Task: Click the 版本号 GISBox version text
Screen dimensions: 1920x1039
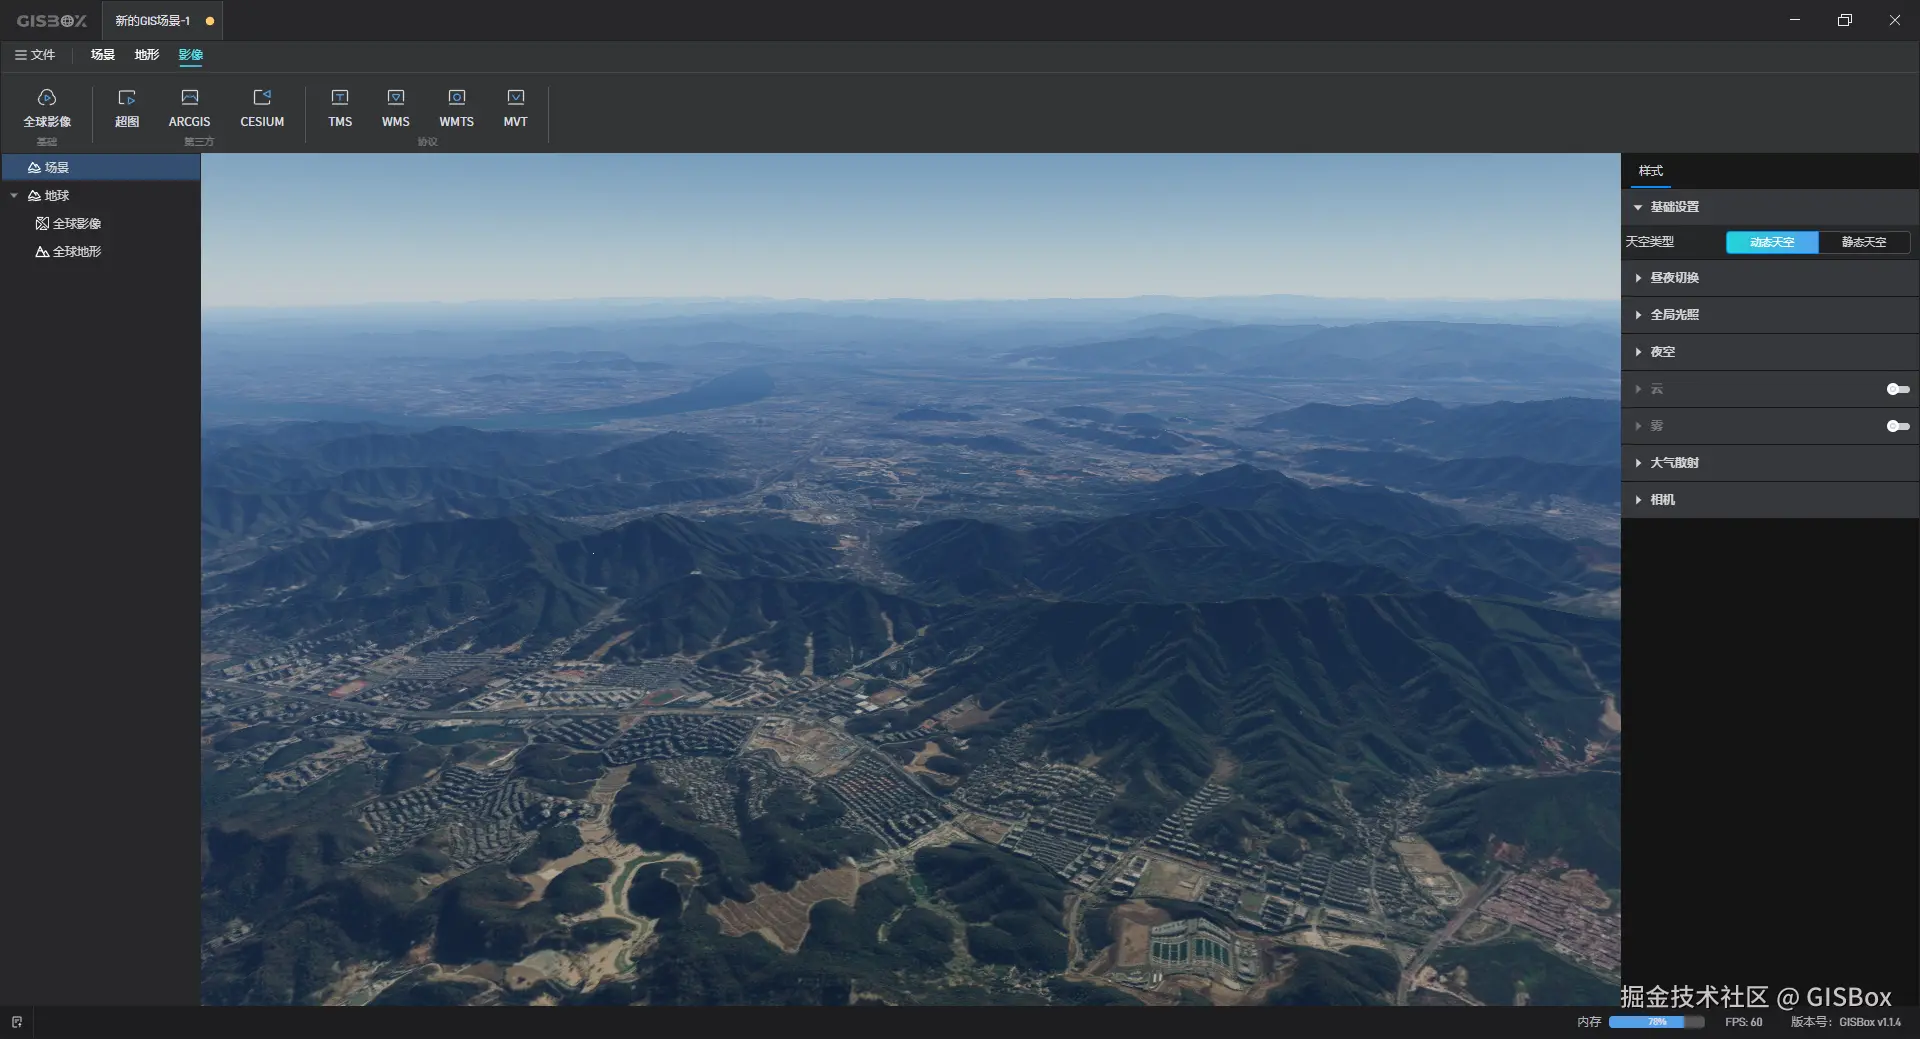Action: pos(1846,1022)
